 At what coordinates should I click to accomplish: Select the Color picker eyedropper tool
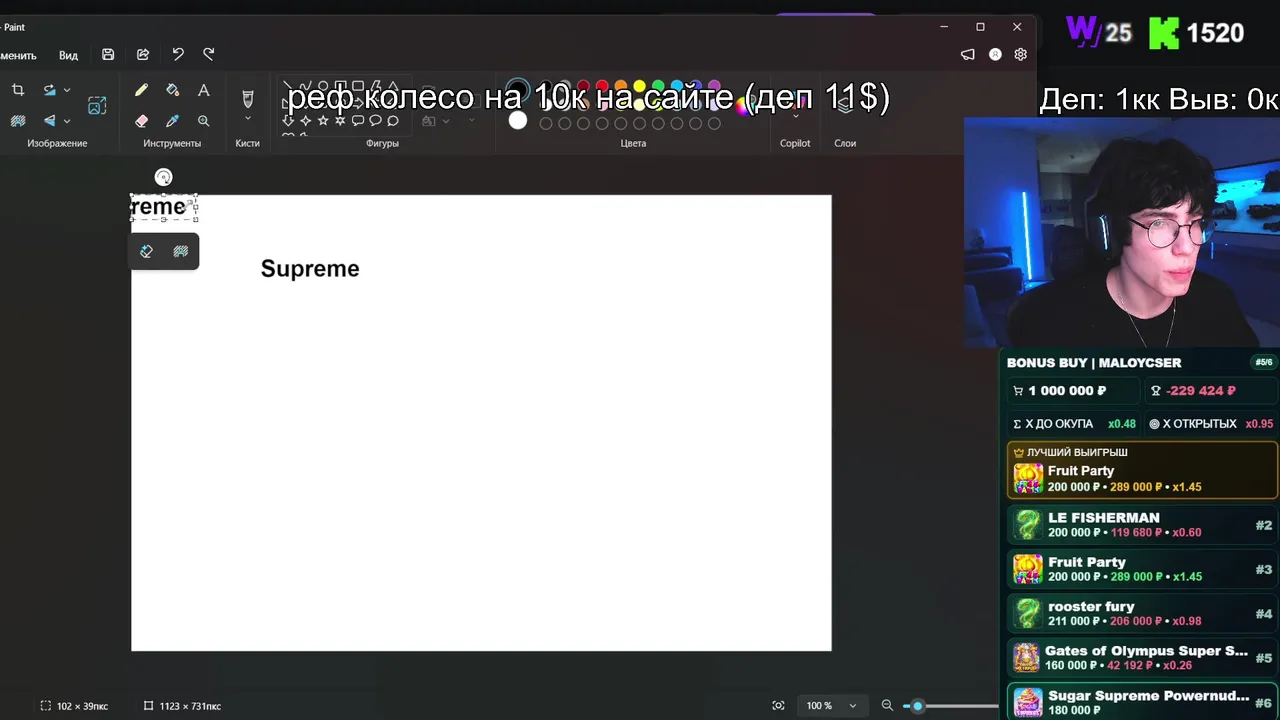coord(172,120)
